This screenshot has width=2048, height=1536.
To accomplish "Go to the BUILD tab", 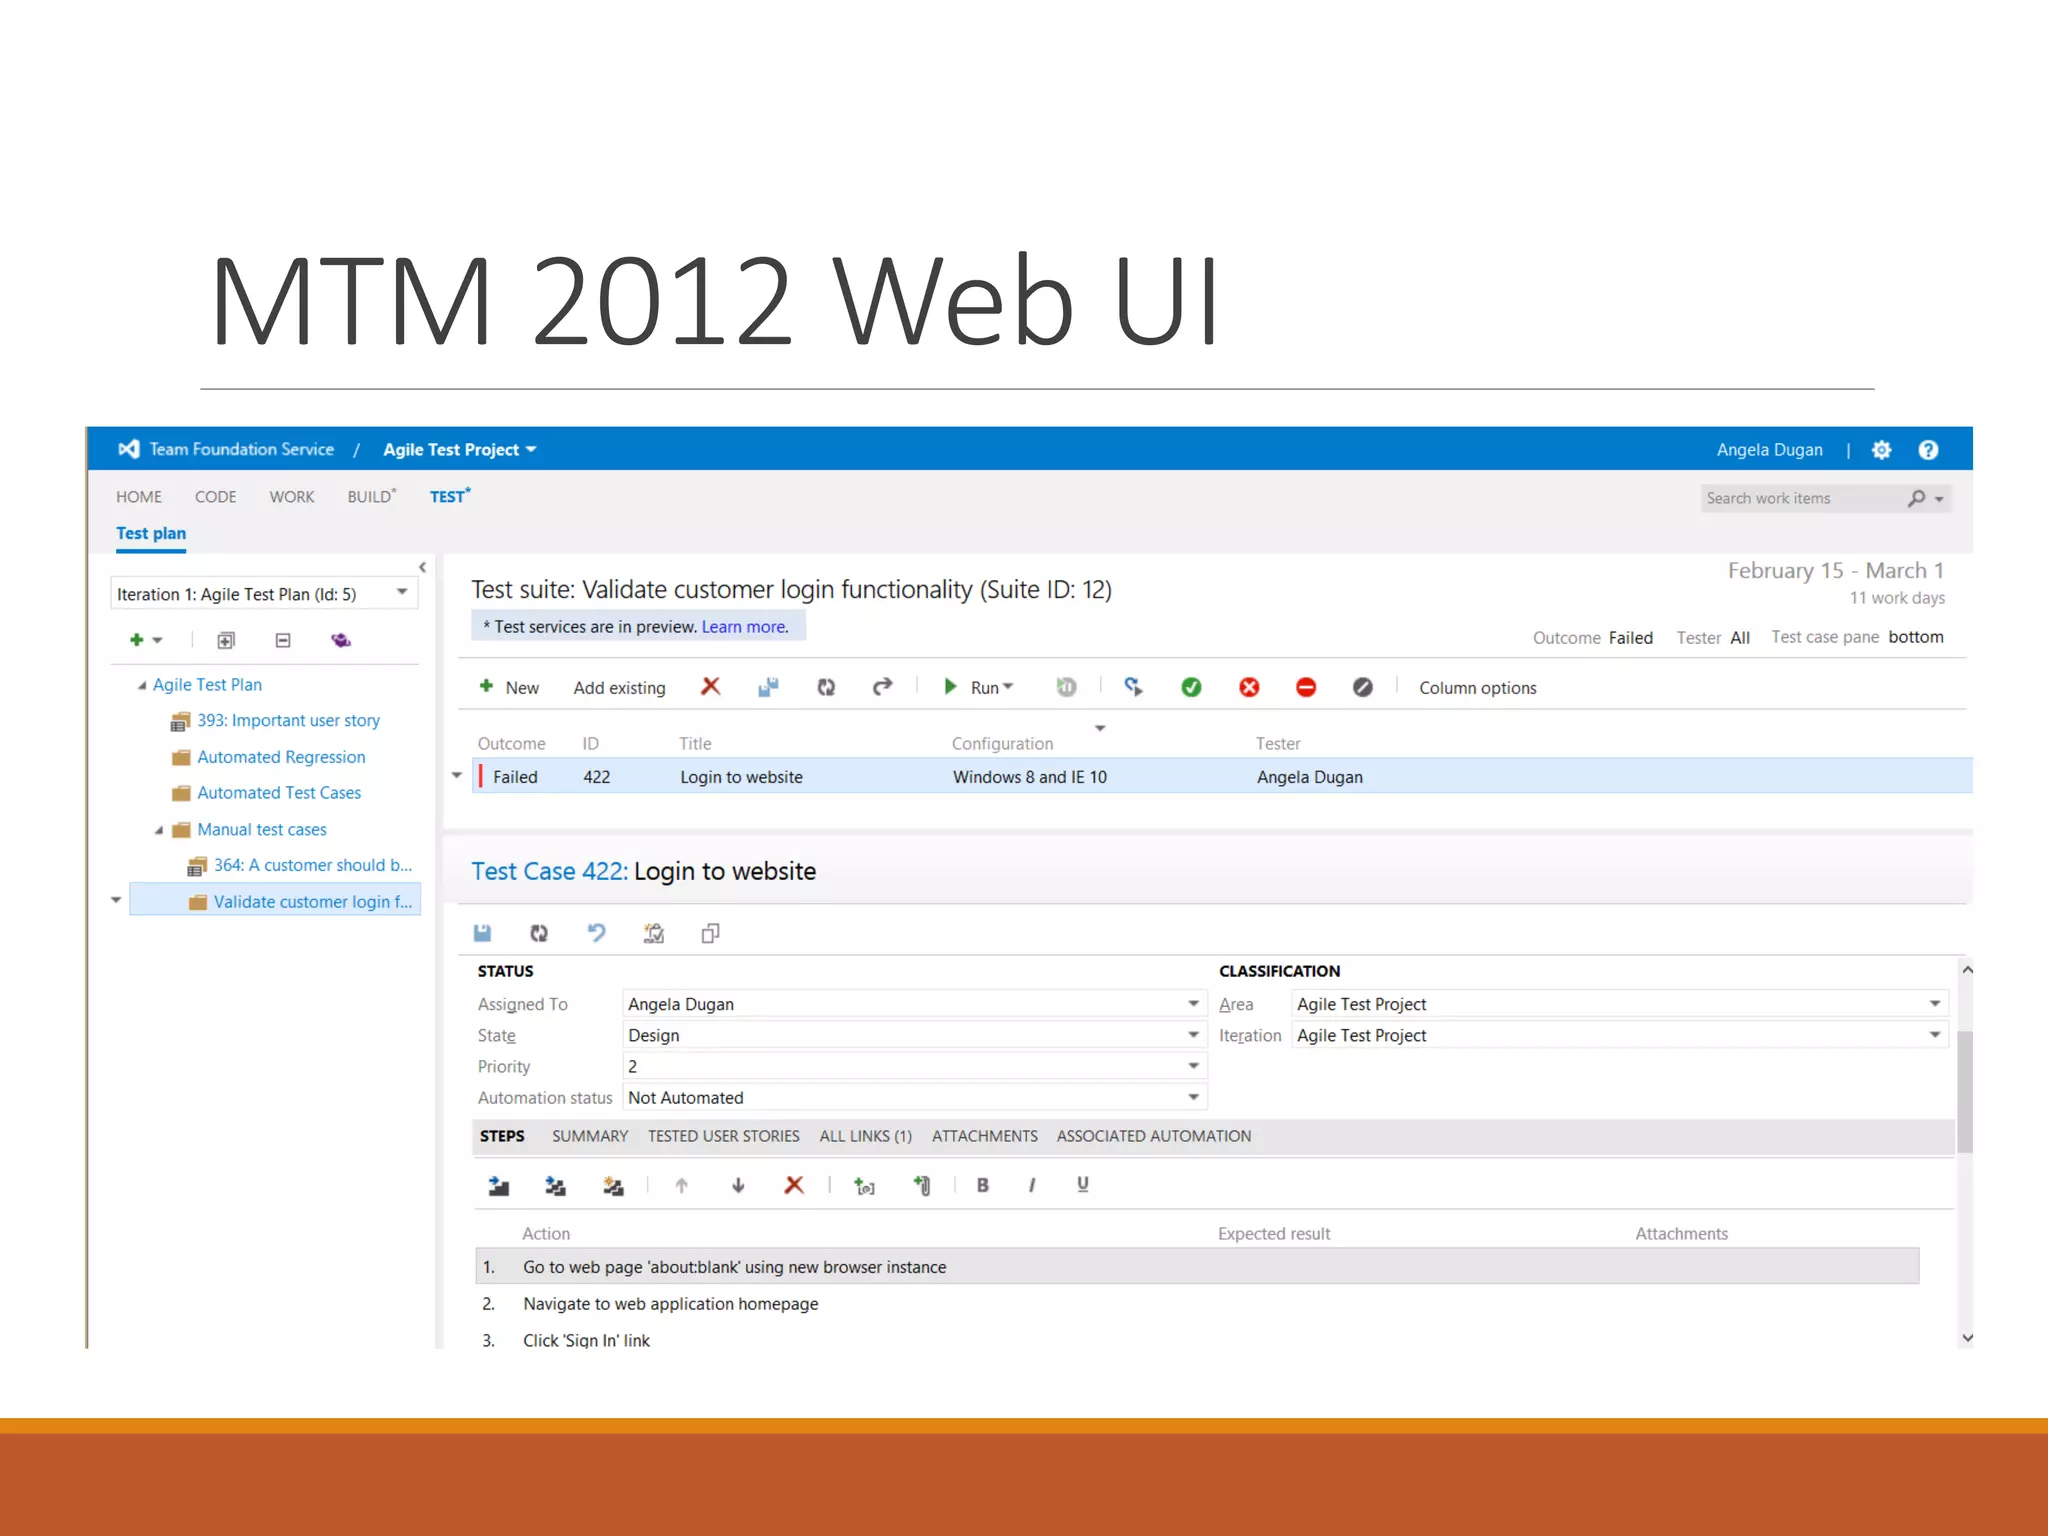I will point(372,496).
